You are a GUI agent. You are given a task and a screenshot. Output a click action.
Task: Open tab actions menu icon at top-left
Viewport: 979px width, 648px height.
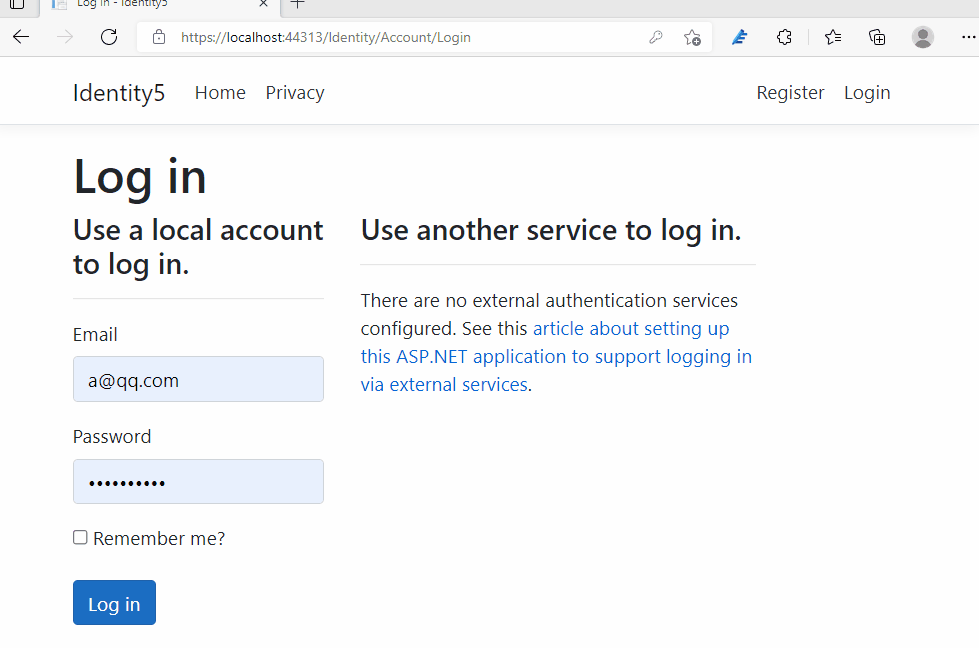[x=17, y=4]
